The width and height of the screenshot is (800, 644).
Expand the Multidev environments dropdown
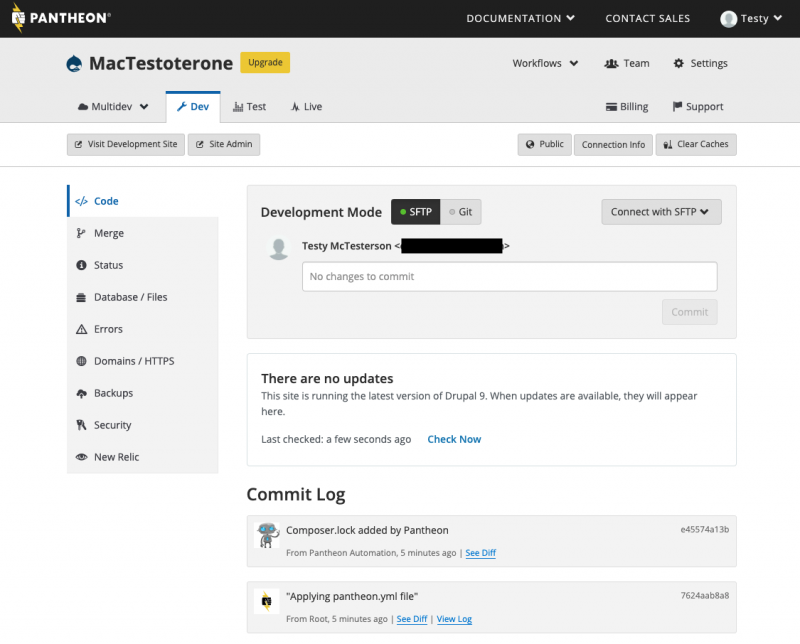click(113, 107)
